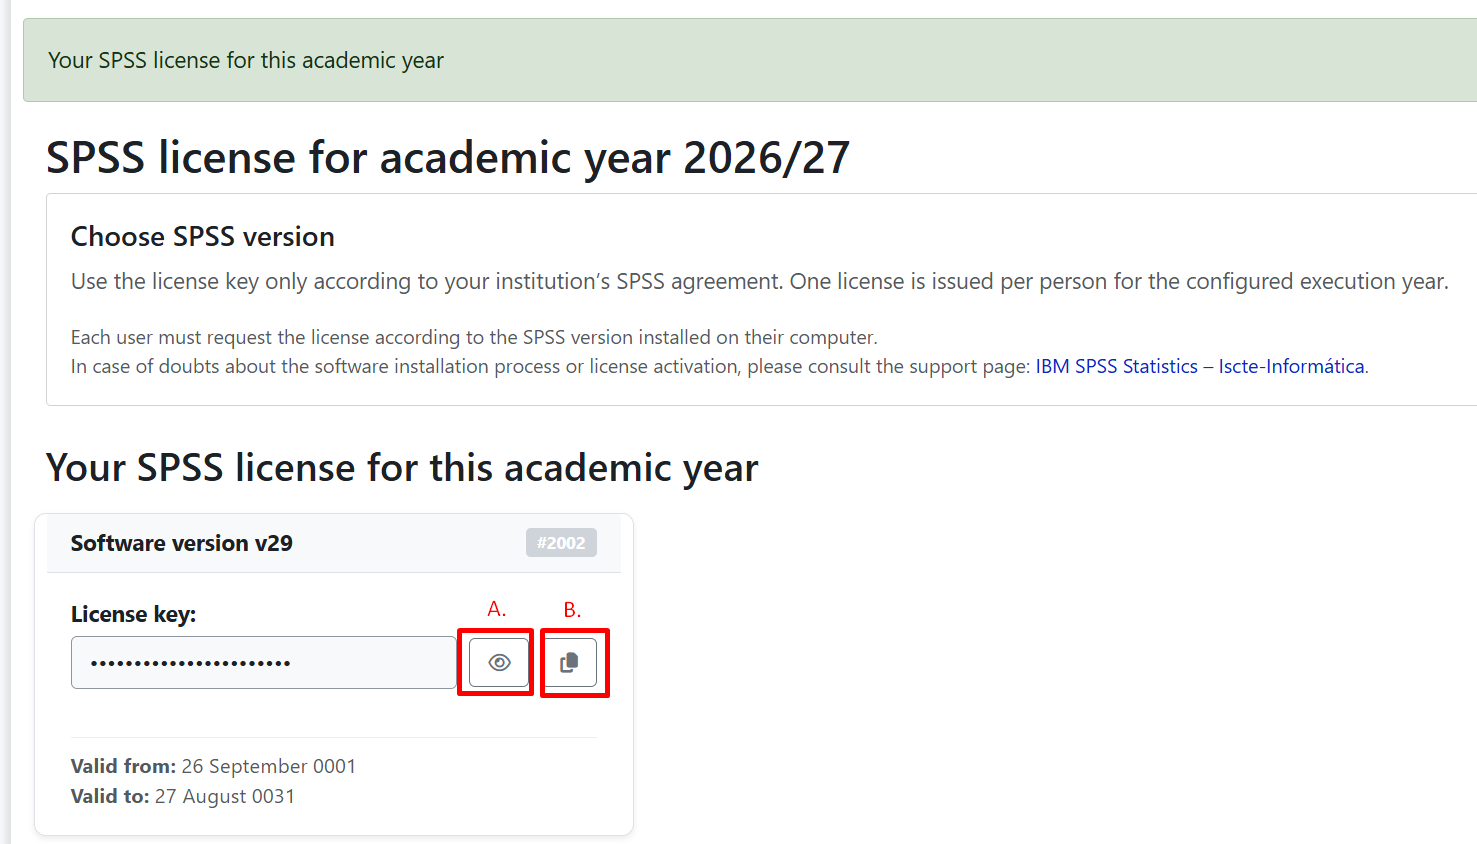Select the 27 August 0031 expiry date

pos(225,796)
